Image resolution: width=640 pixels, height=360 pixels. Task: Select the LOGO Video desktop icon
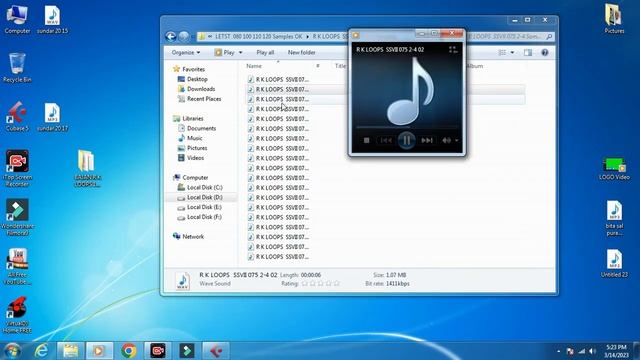[x=614, y=169]
